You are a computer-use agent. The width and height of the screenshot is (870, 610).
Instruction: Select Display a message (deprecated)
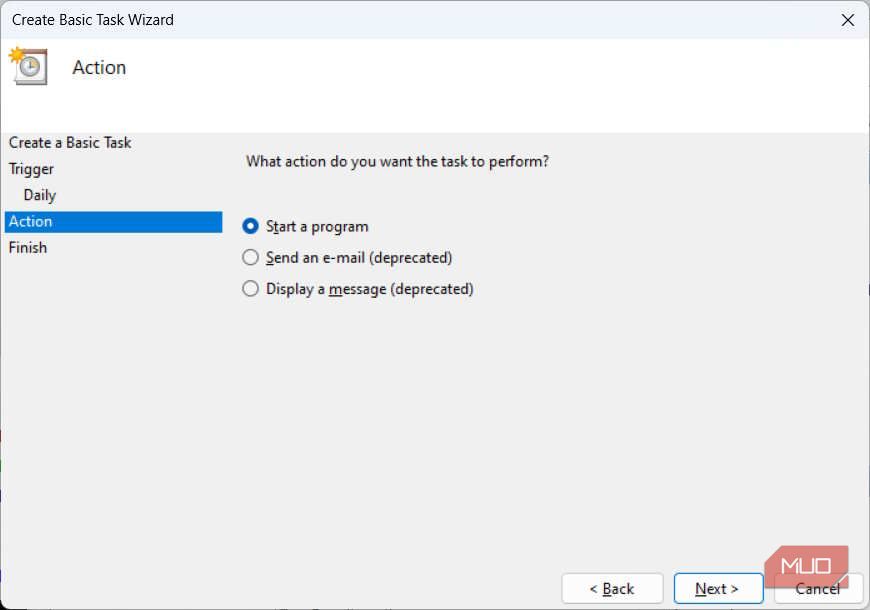[x=250, y=288]
